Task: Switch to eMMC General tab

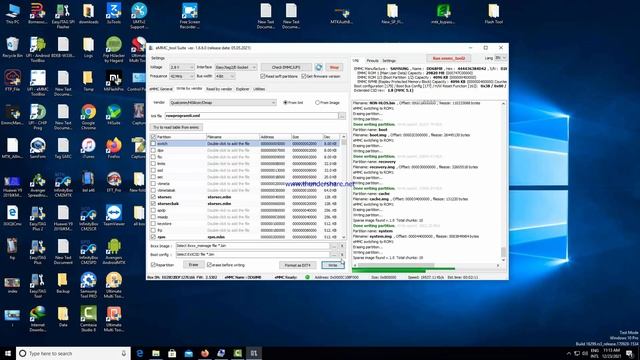Action: (x=161, y=89)
